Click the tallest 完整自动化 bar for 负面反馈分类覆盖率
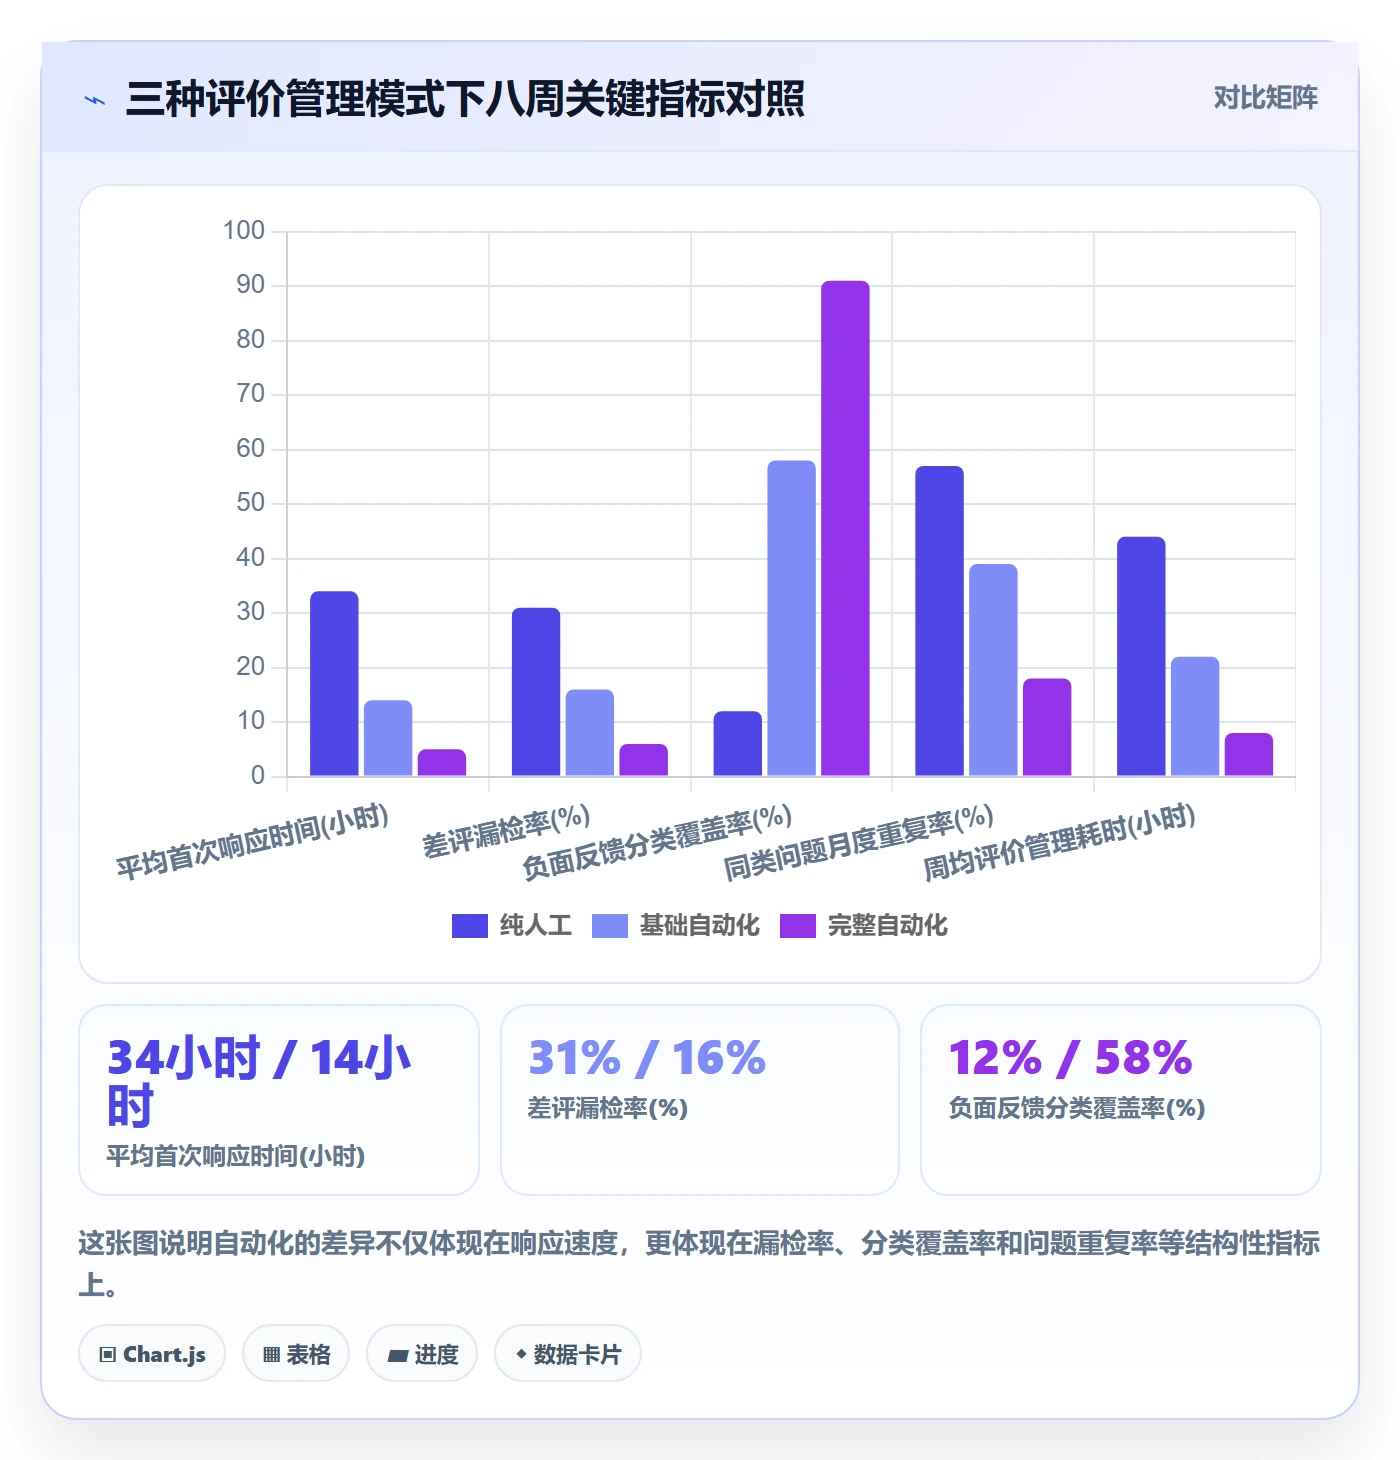This screenshot has width=1400, height=1460. (846, 528)
